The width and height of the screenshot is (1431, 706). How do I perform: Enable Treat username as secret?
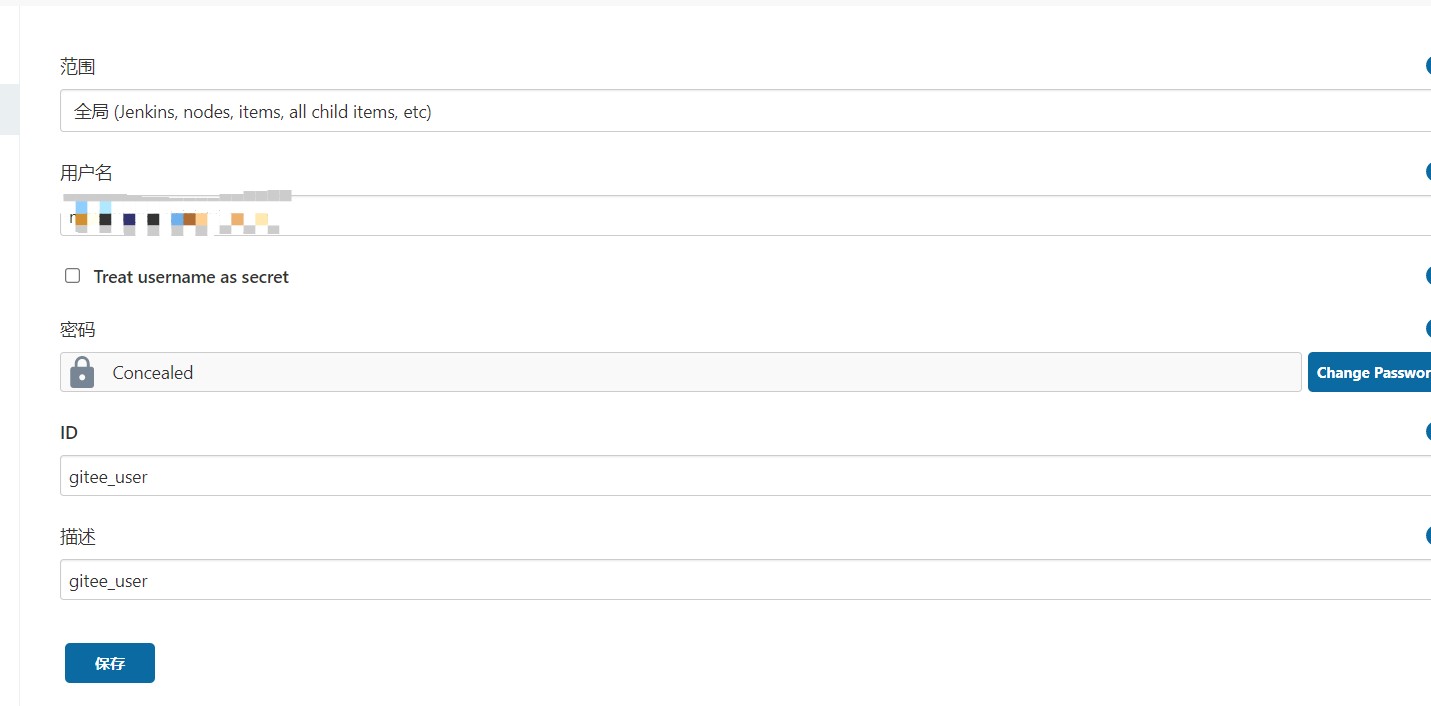(x=72, y=274)
